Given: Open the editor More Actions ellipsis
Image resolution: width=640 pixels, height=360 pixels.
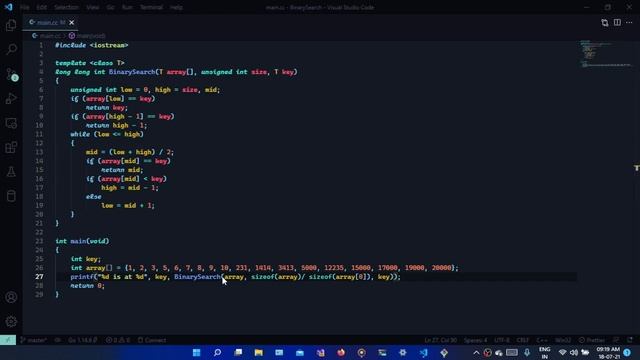Looking at the screenshot, I should [x=629, y=22].
